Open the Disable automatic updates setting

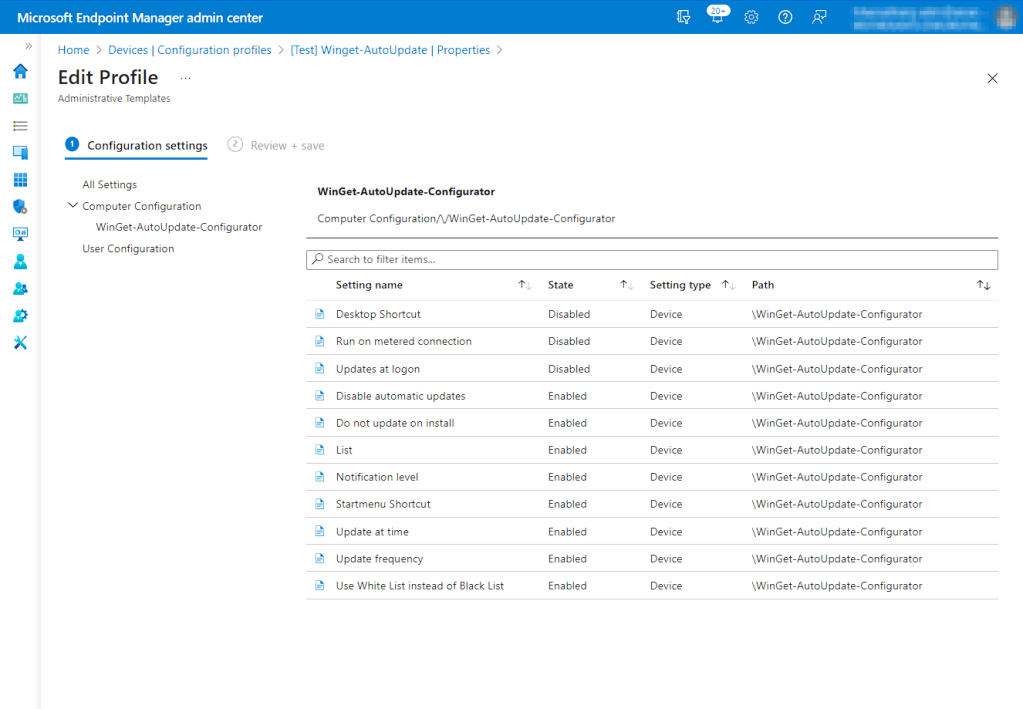pyautogui.click(x=402, y=395)
